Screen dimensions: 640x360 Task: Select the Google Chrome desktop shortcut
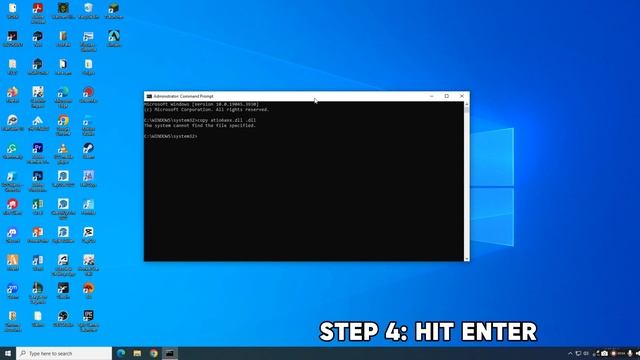[x=63, y=124]
